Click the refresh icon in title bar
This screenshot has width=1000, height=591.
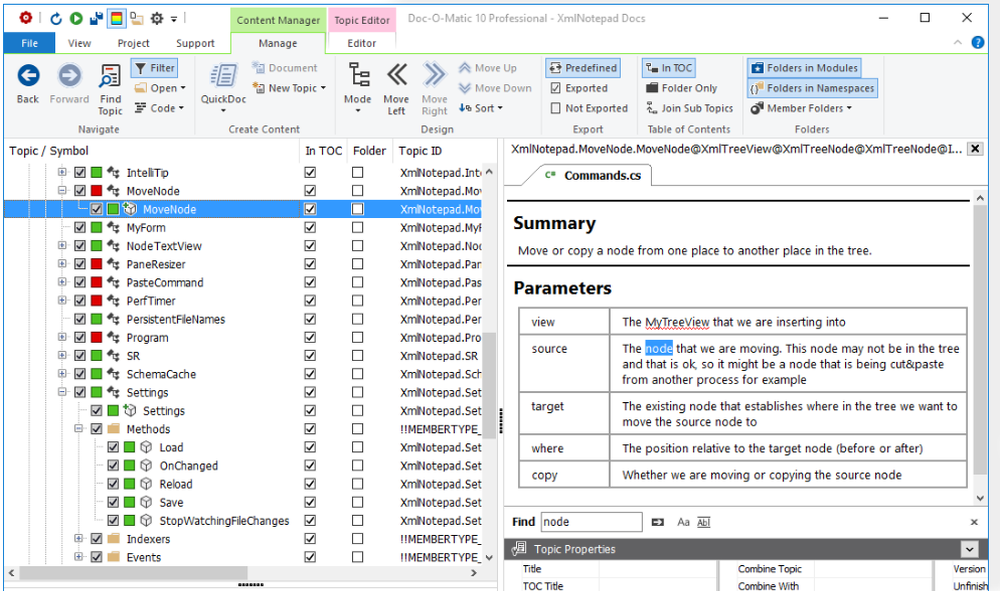tap(55, 18)
